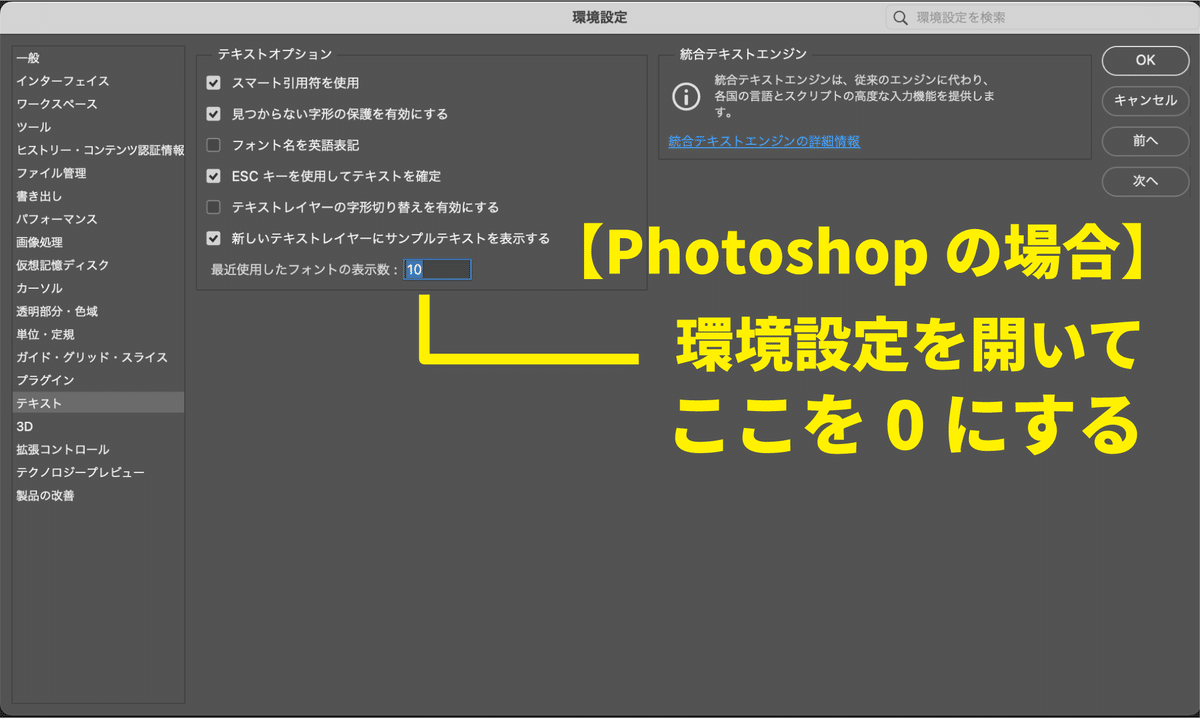Open ヒストリー・コンテンツ認証情報 category
This screenshot has width=1200, height=718.
tap(98, 150)
